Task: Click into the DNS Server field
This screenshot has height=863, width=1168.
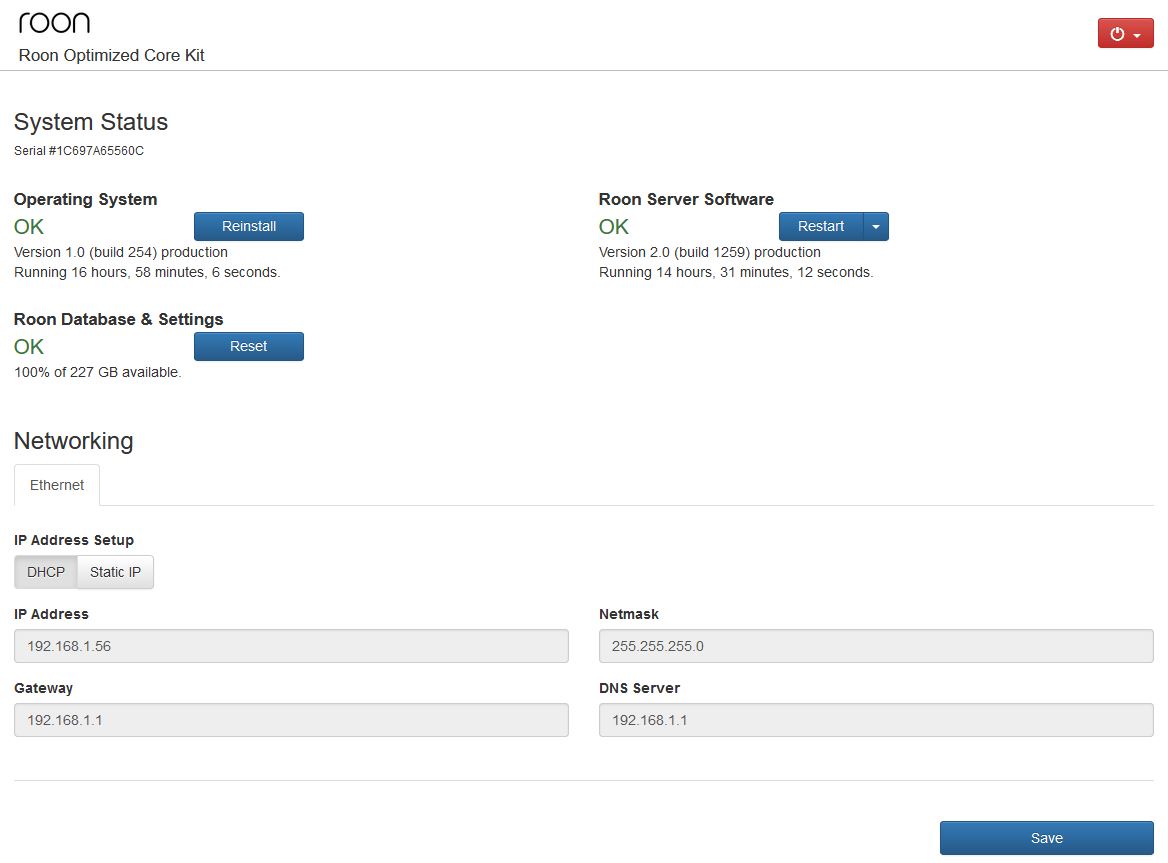Action: coord(875,720)
